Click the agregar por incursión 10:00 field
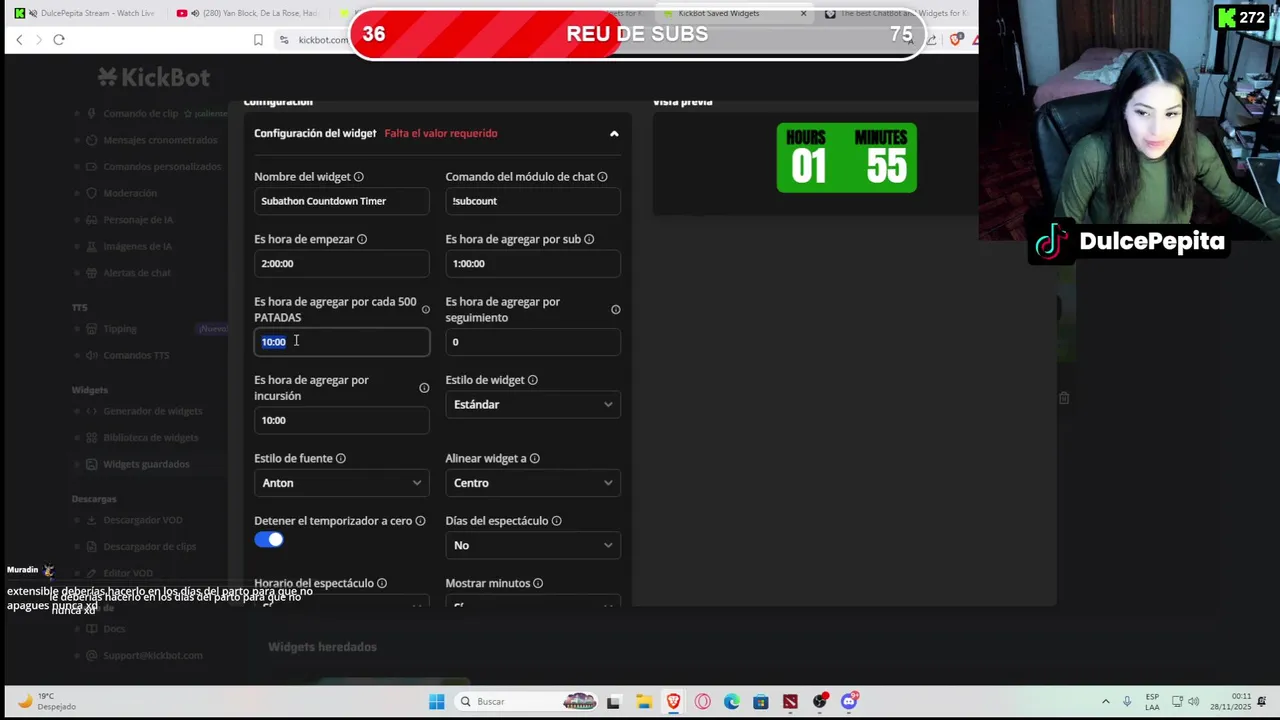1280x720 pixels. click(342, 420)
